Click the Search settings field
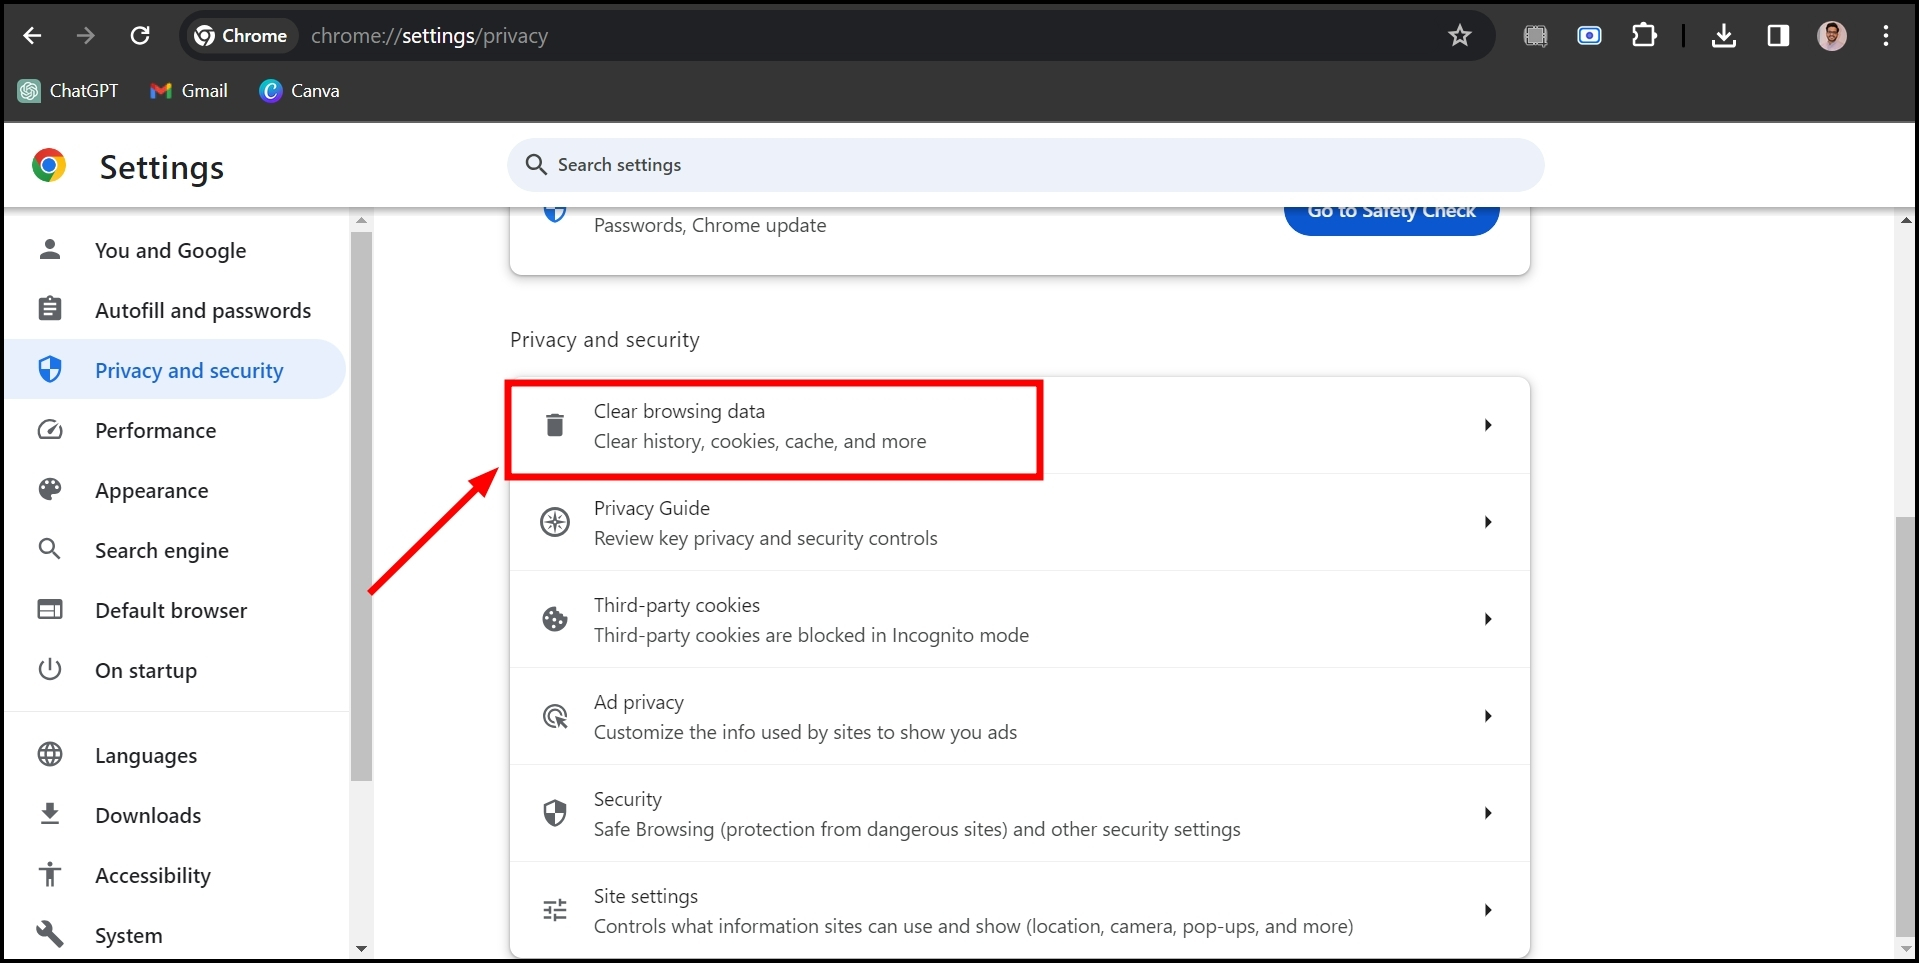Screen dimensions: 1920x963 point(1025,165)
